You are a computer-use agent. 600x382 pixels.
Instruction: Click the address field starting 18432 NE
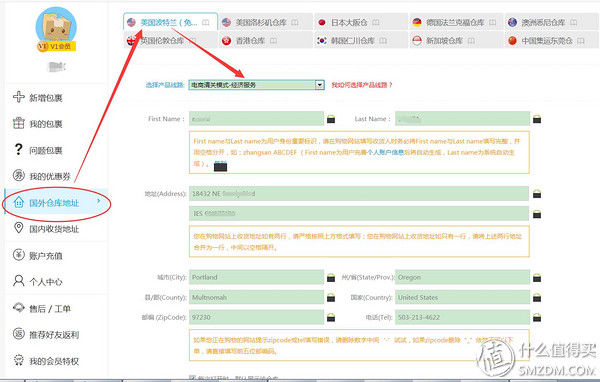[359, 194]
